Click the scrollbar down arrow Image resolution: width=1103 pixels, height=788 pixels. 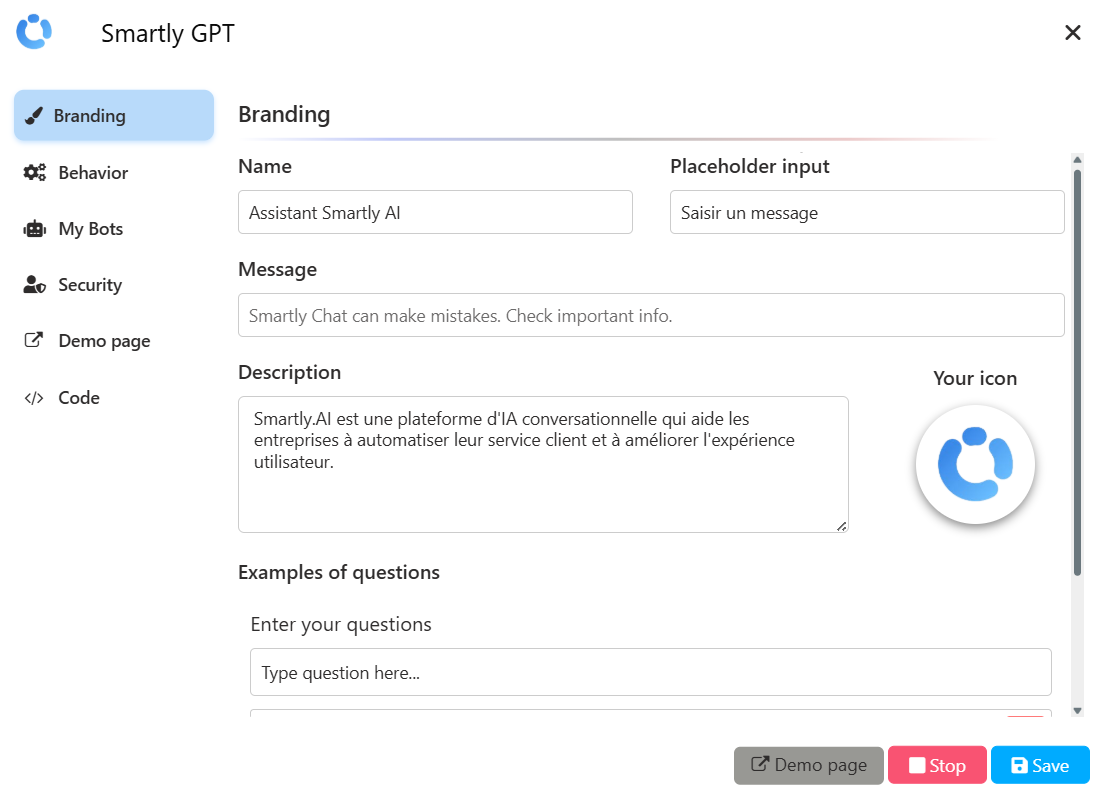(1077, 711)
